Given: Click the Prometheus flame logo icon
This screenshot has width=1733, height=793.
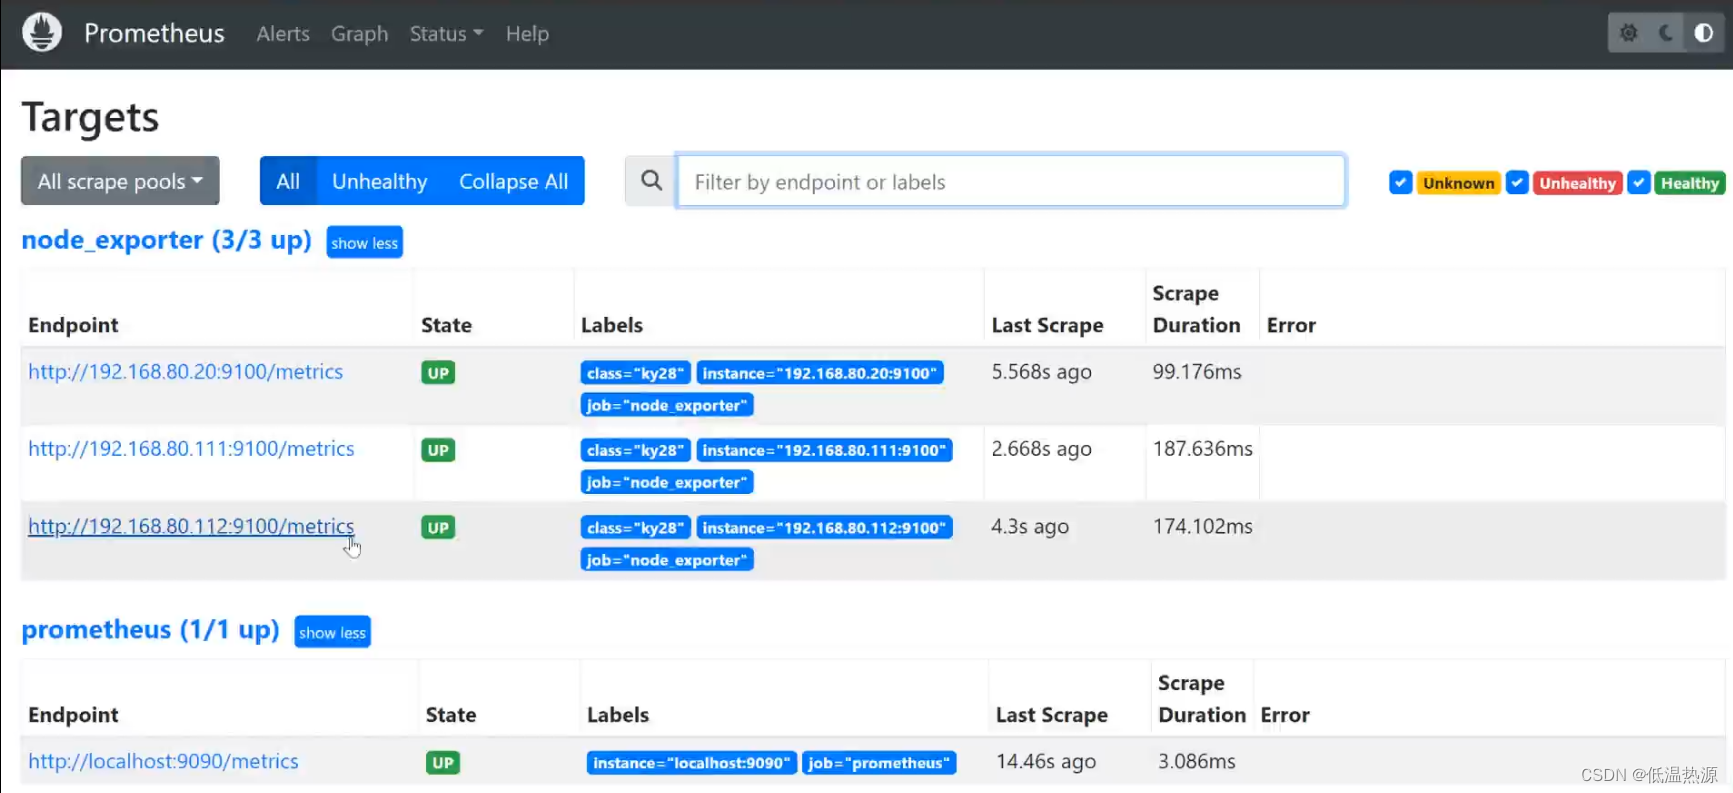Looking at the screenshot, I should 42,33.
